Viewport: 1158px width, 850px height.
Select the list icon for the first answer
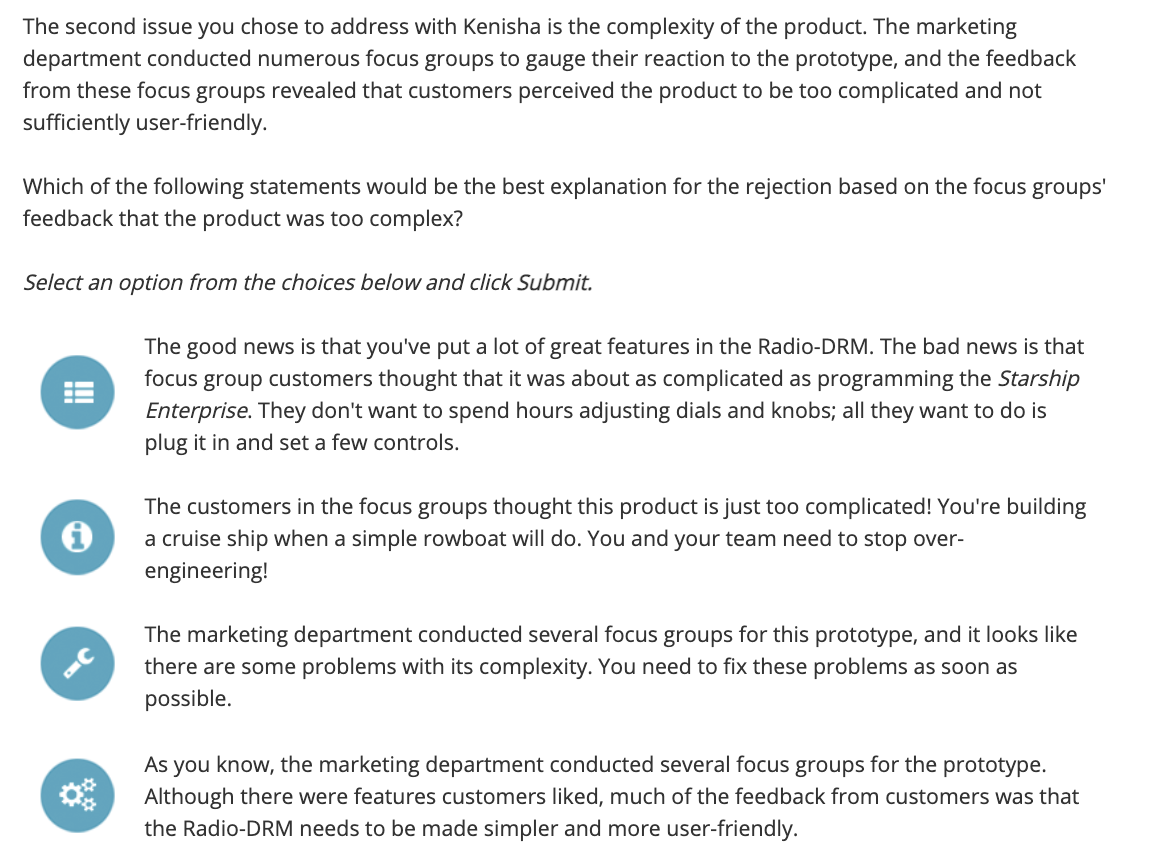78,392
